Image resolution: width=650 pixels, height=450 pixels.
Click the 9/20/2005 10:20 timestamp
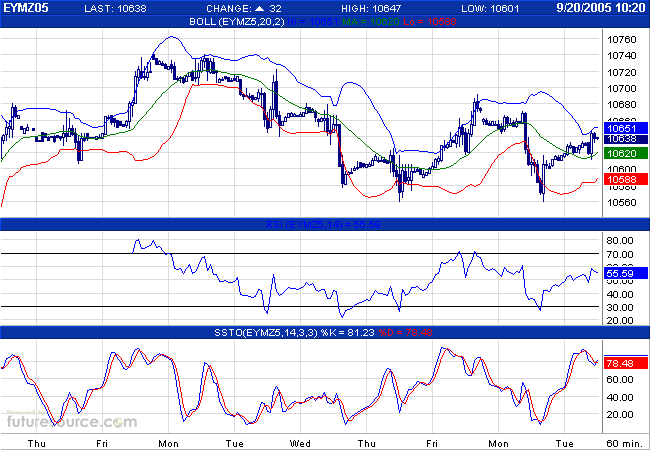click(x=601, y=8)
